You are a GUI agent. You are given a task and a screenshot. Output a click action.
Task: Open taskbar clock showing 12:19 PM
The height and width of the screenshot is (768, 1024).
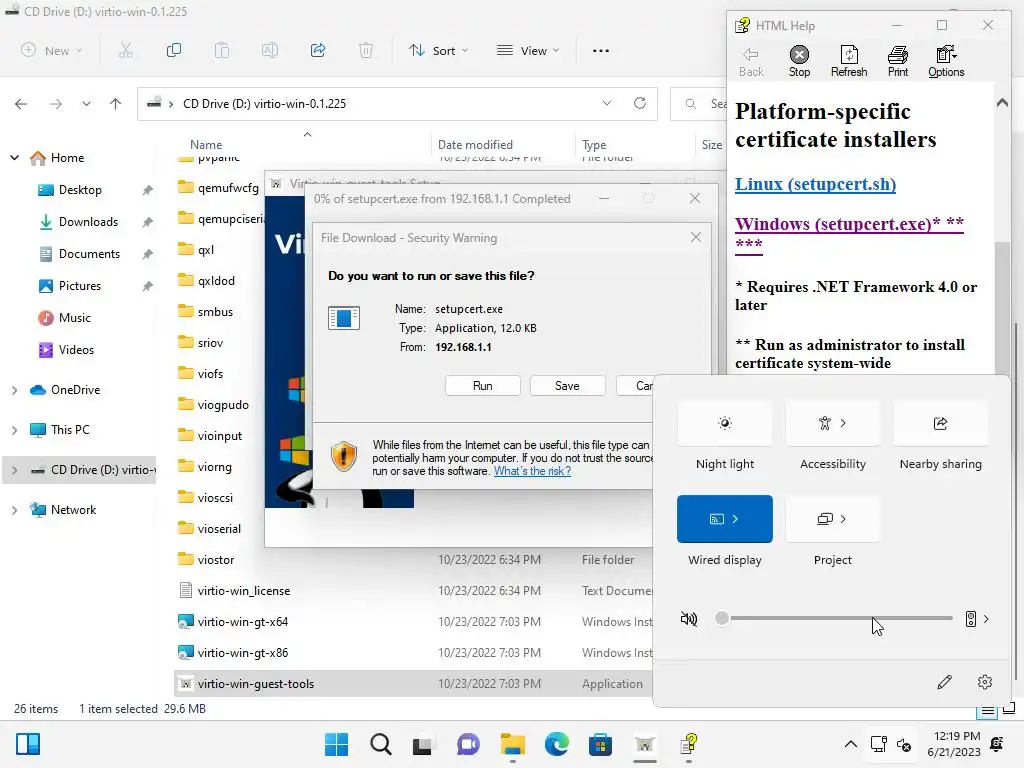coord(954,744)
